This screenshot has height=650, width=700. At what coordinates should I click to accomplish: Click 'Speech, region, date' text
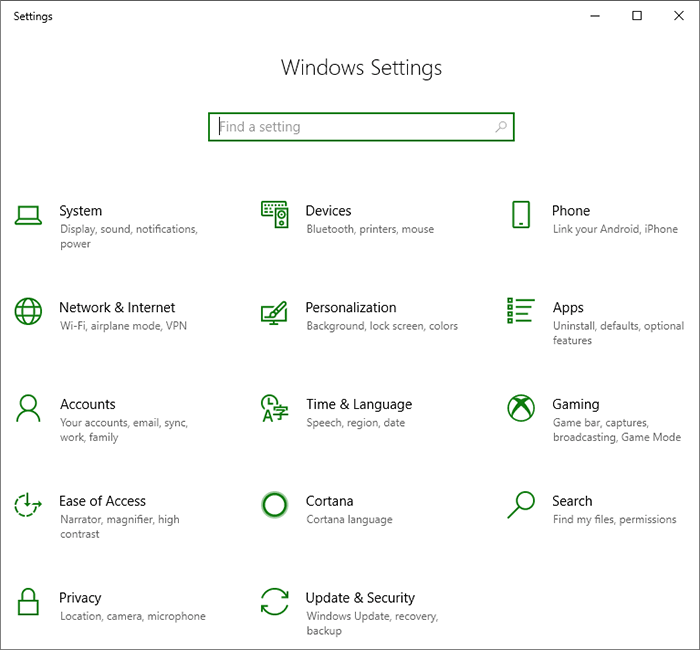coord(356,423)
